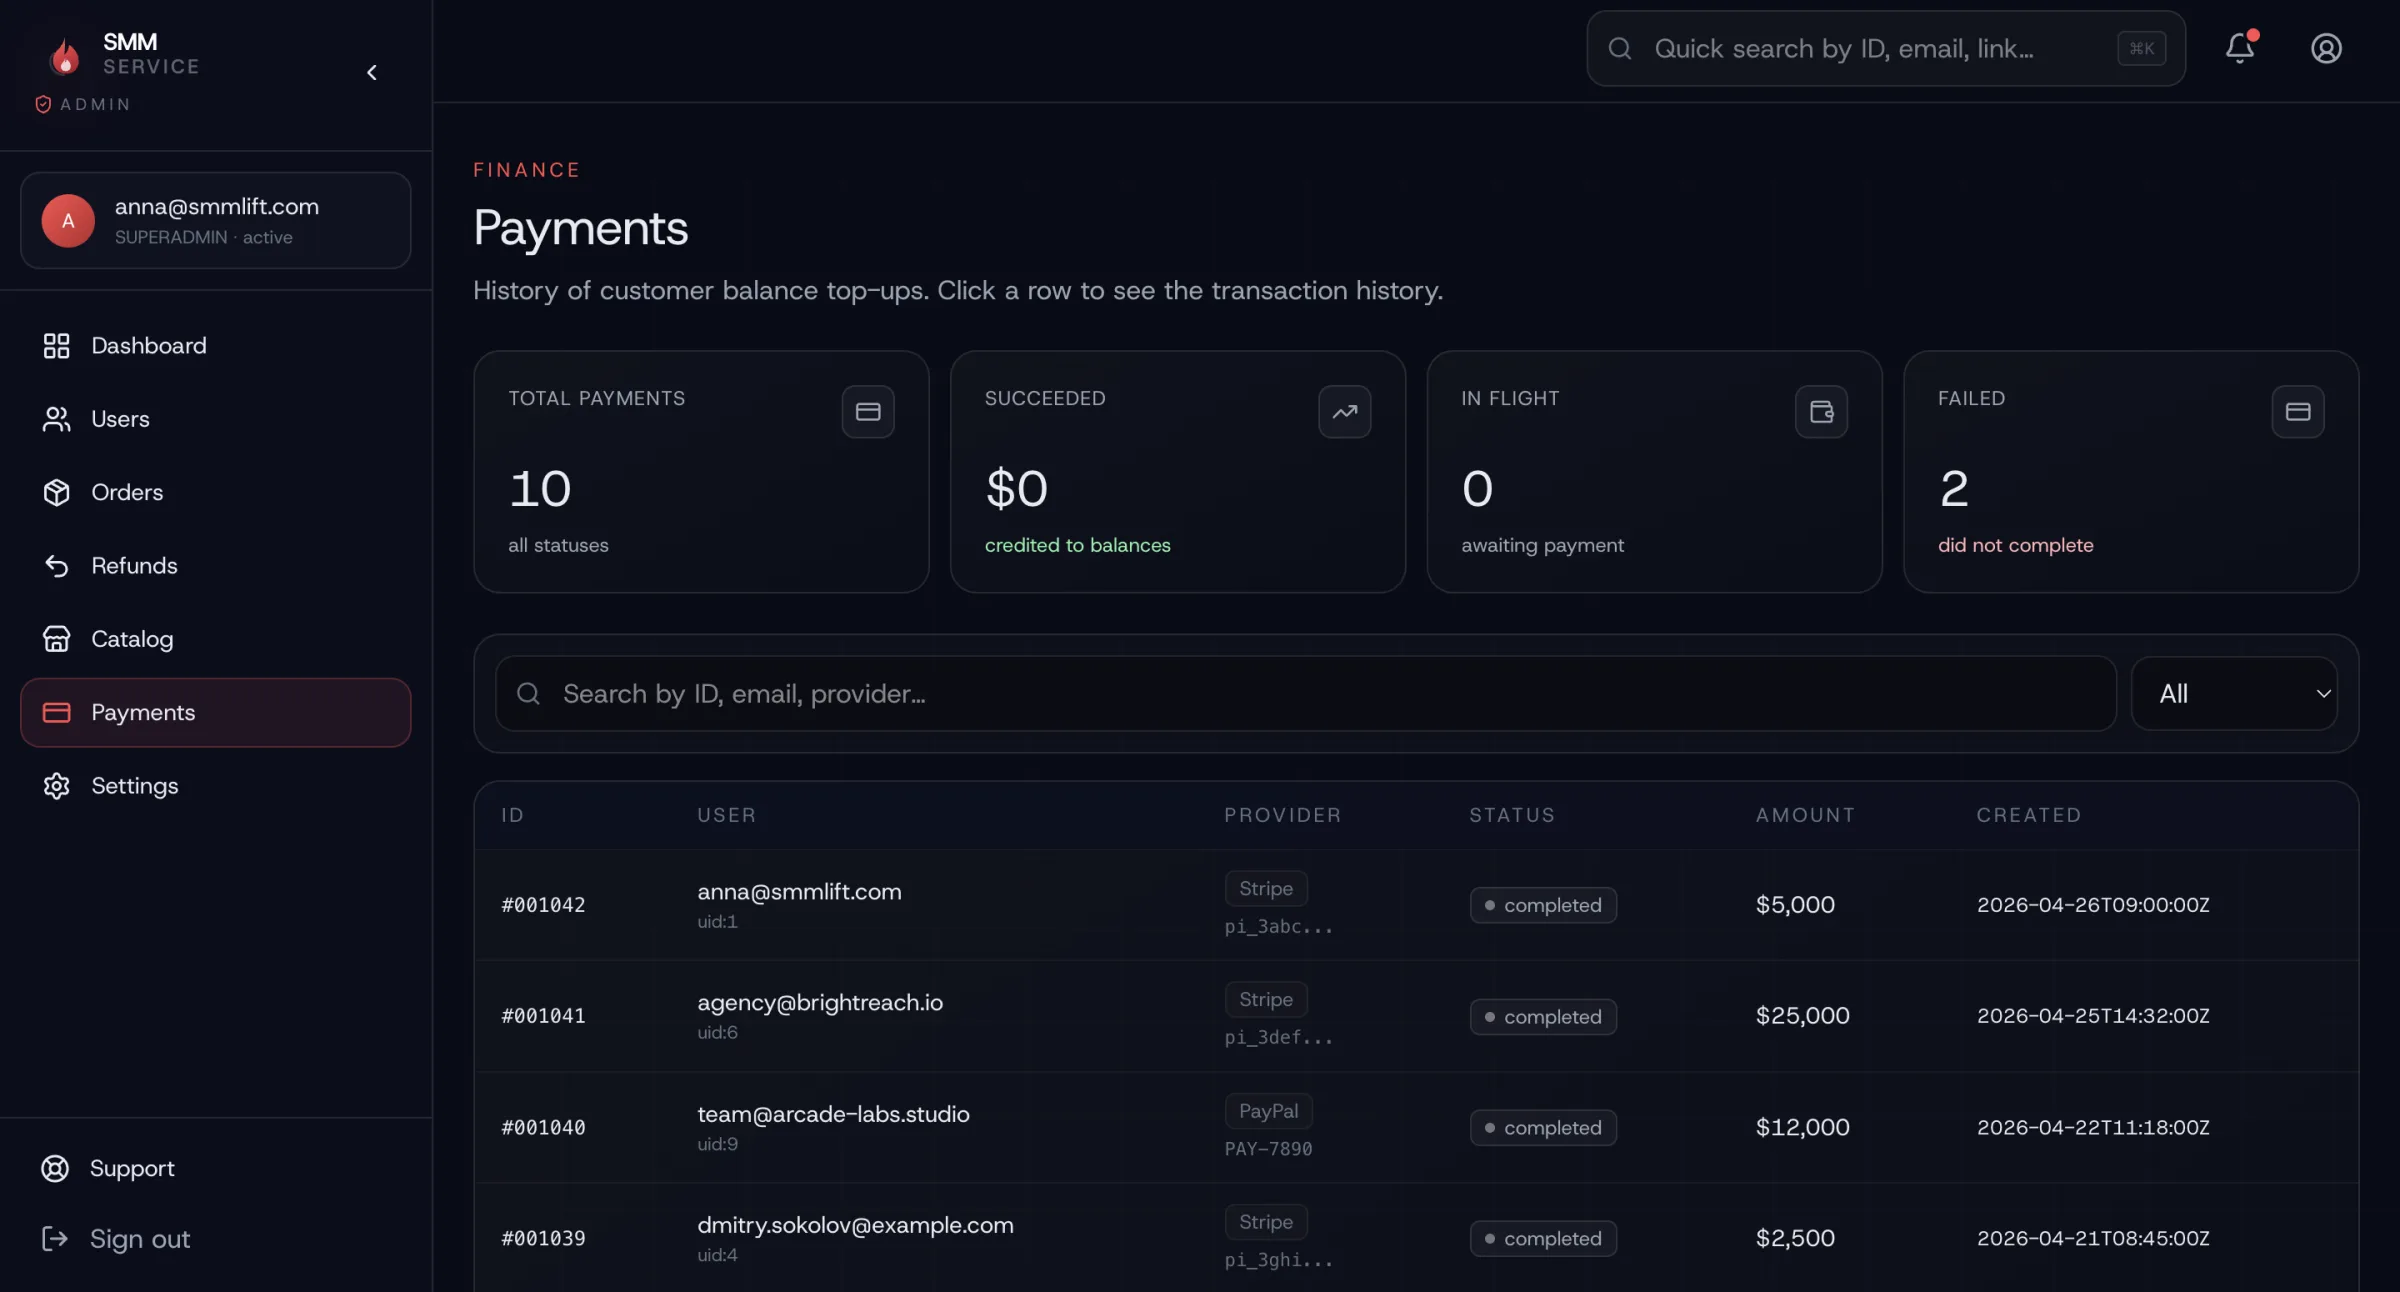Screen dimensions: 2400x1292
Task: Click the card icon on Failed card
Action: (2297, 411)
